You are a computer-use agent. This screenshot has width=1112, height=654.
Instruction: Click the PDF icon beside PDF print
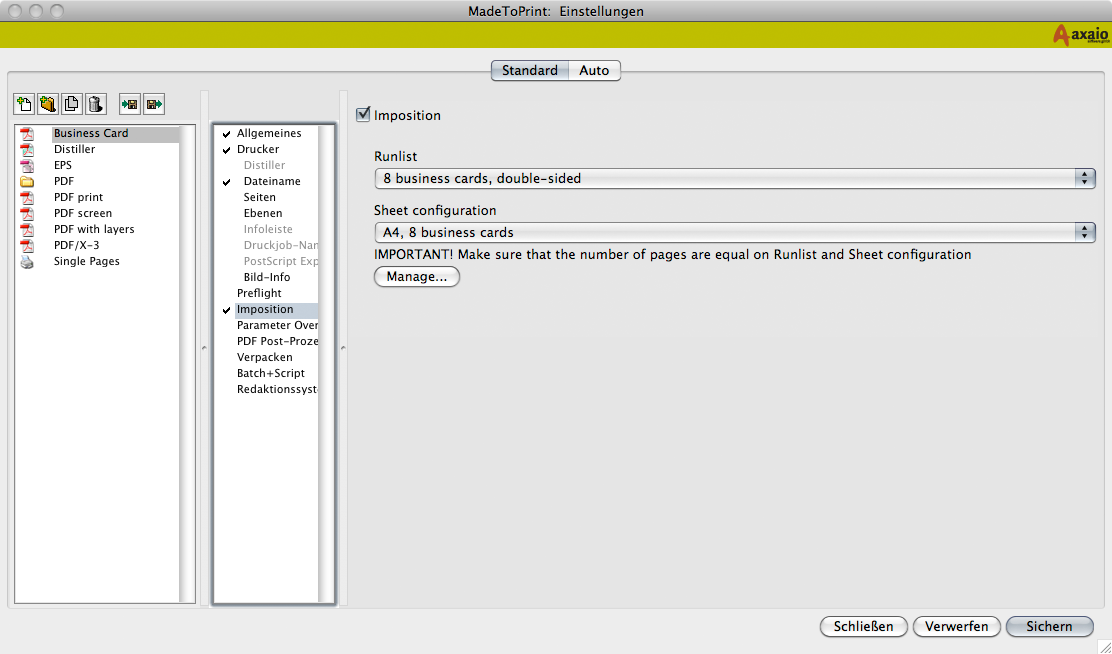point(27,197)
